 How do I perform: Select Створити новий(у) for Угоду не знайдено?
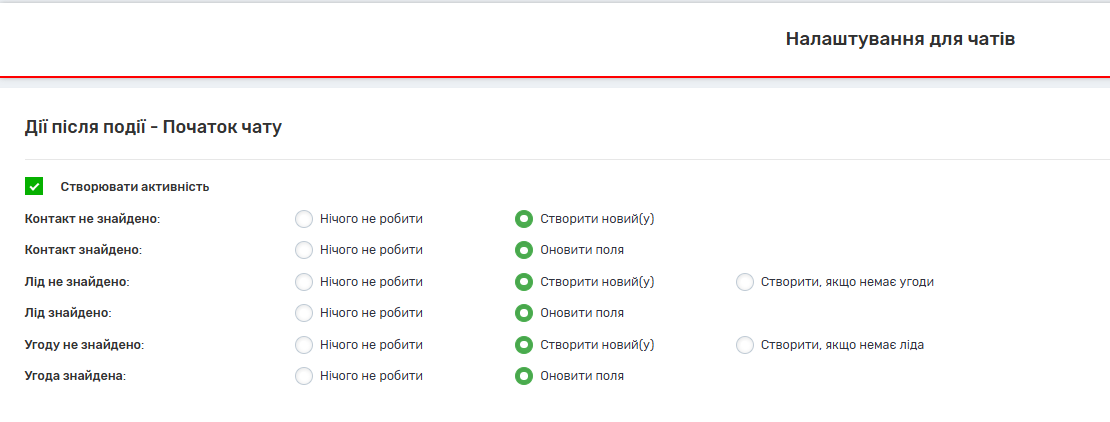[523, 345]
